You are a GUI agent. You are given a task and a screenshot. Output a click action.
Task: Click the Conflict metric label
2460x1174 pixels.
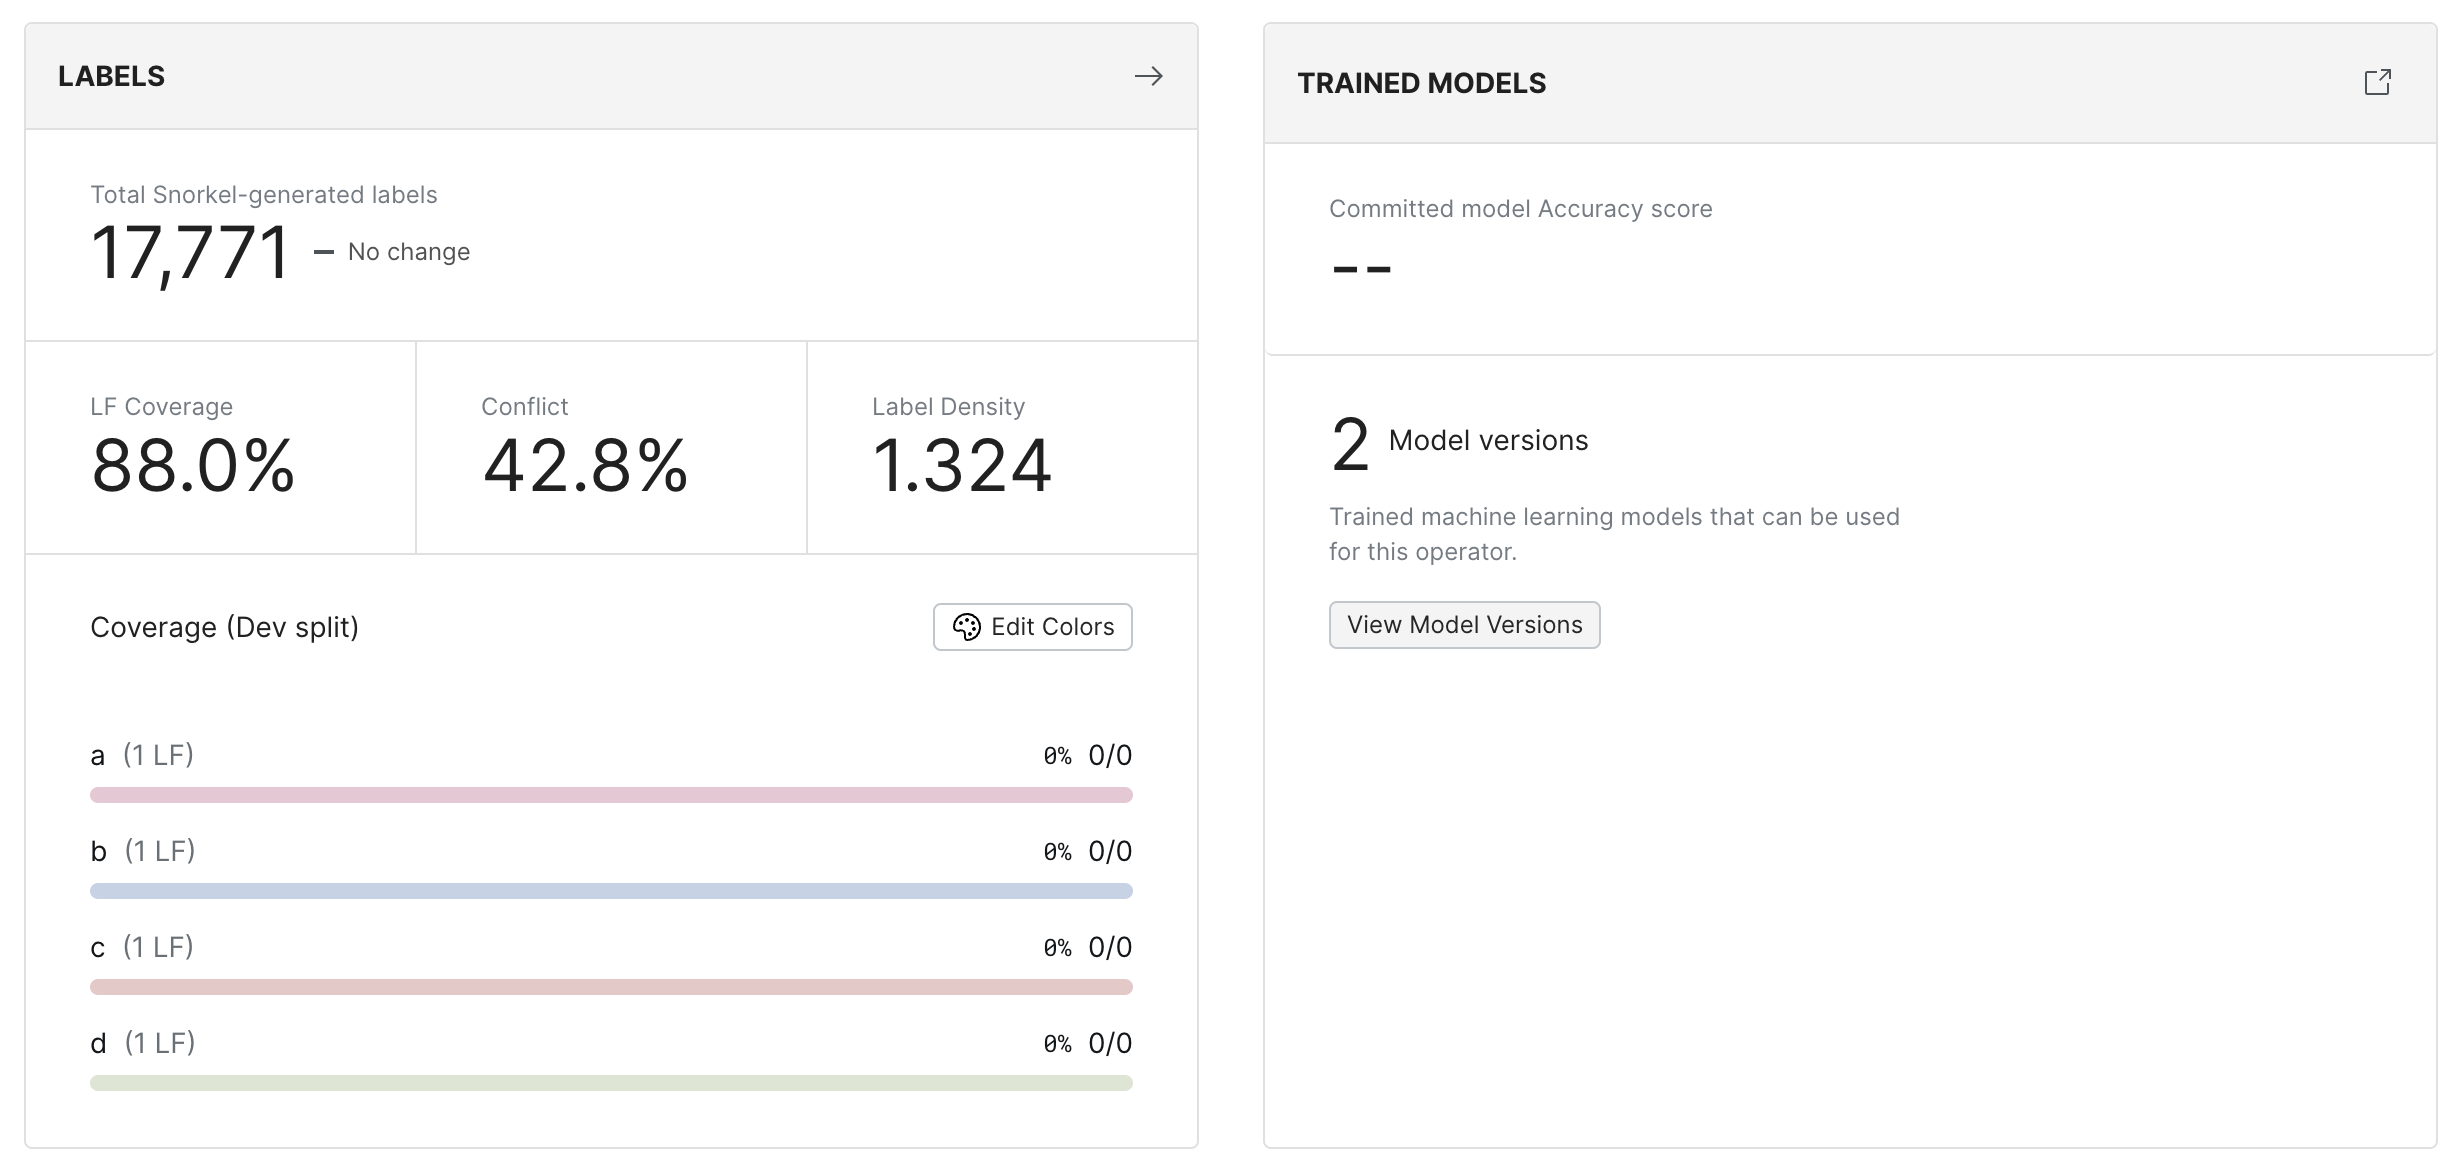(524, 407)
